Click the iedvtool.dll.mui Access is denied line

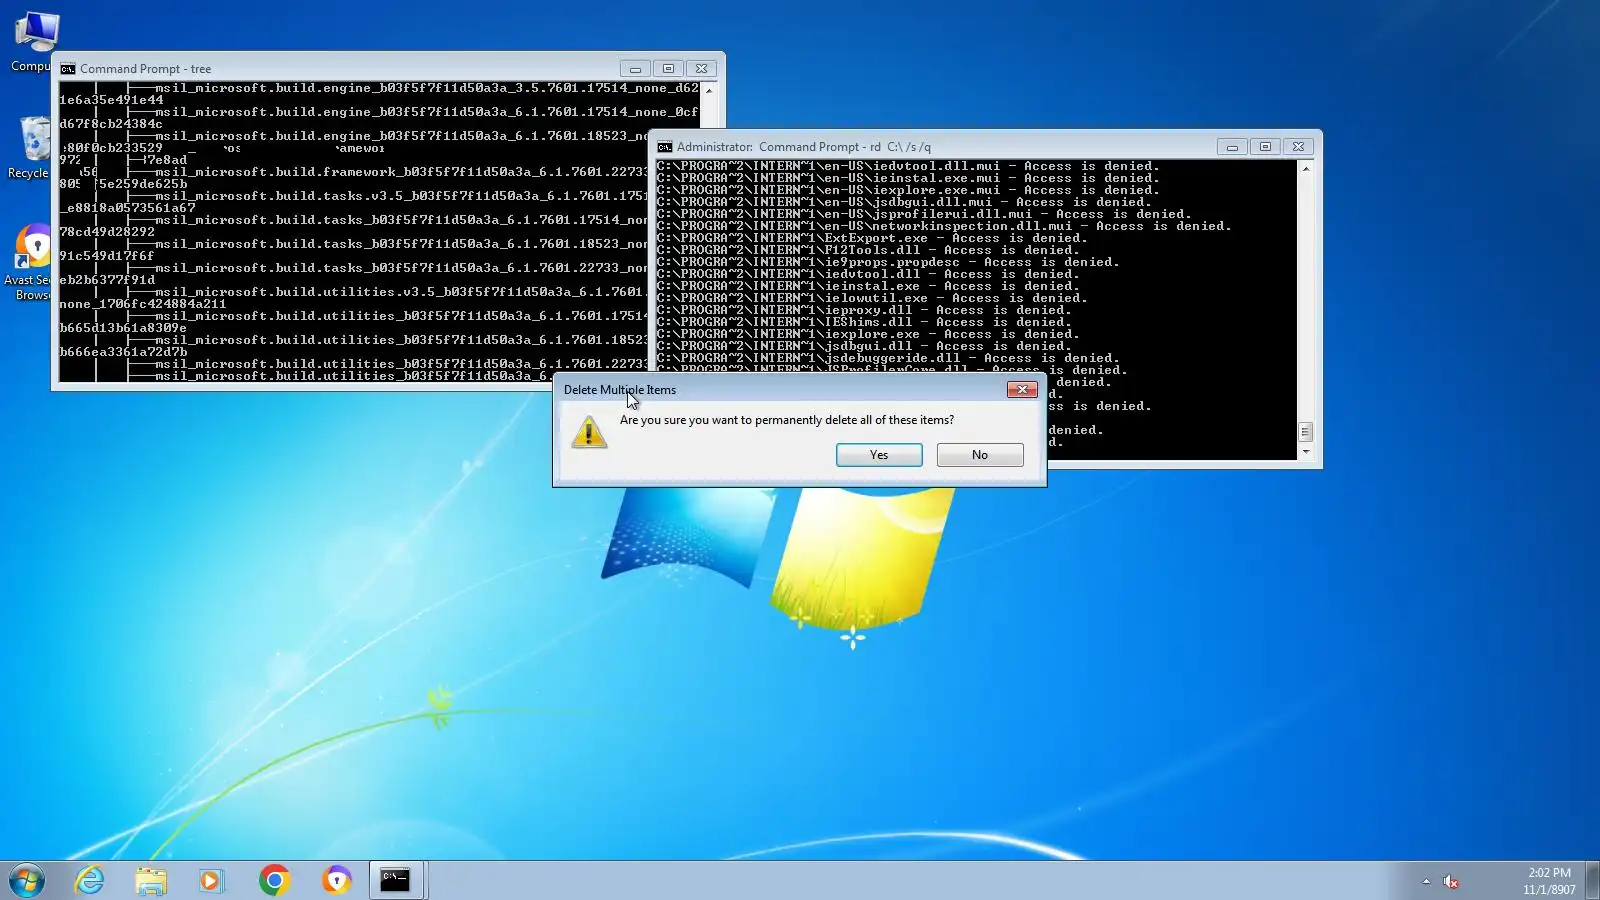(908, 166)
